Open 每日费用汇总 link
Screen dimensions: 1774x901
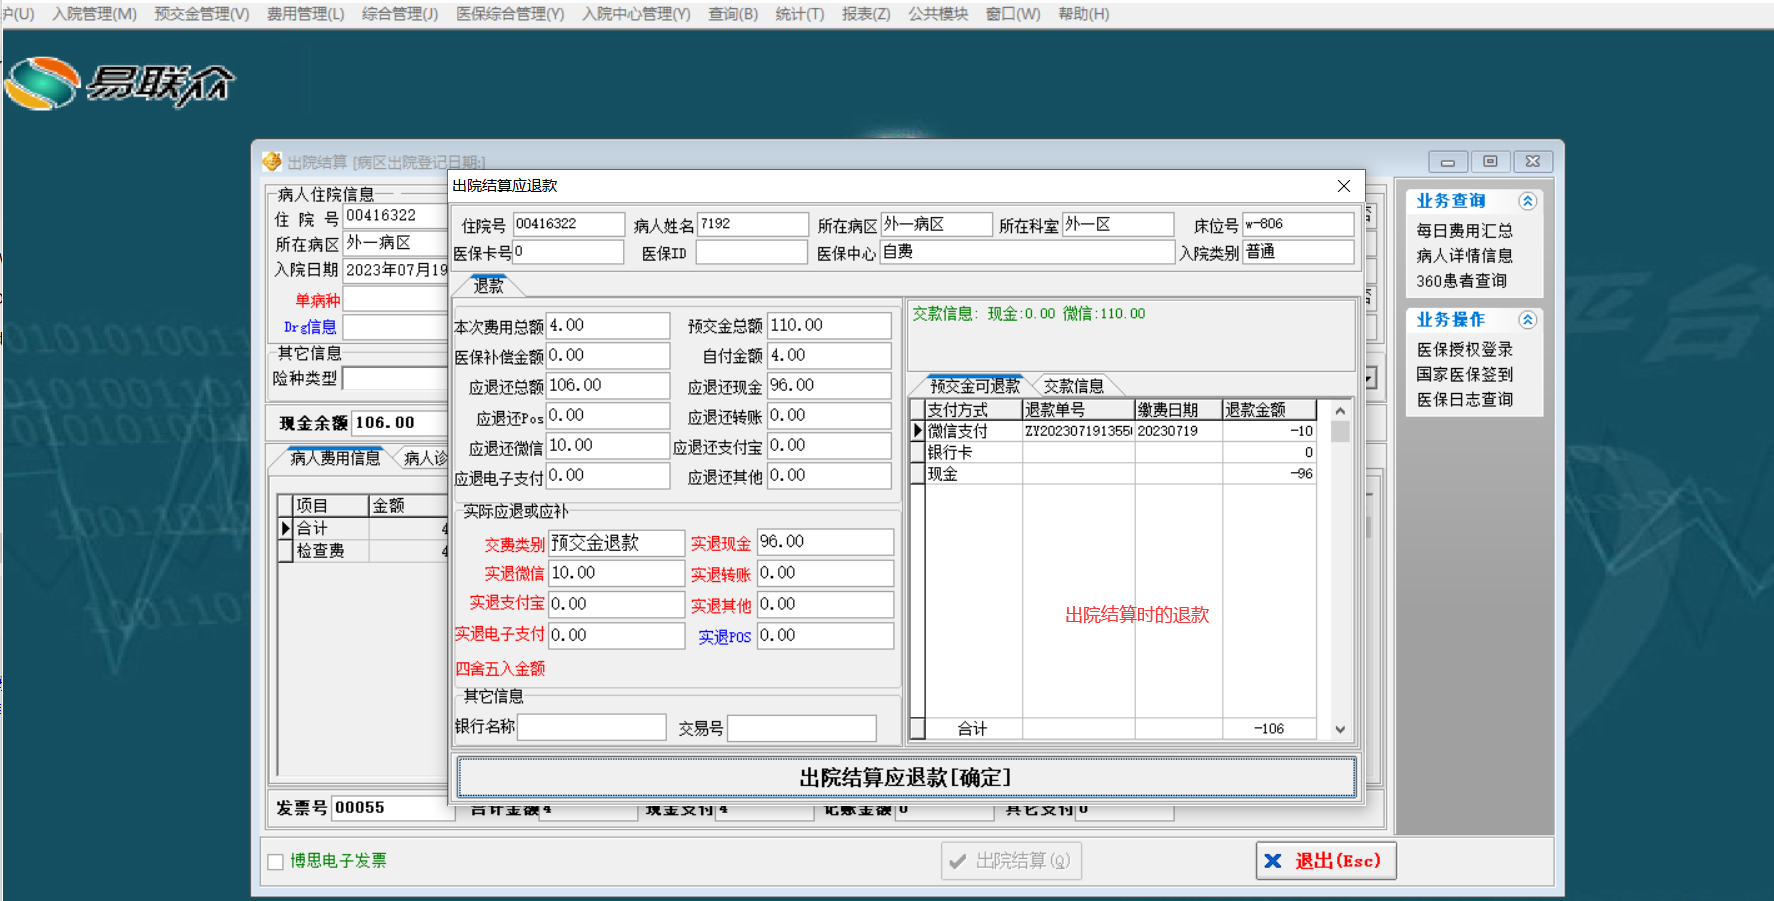pos(1464,231)
